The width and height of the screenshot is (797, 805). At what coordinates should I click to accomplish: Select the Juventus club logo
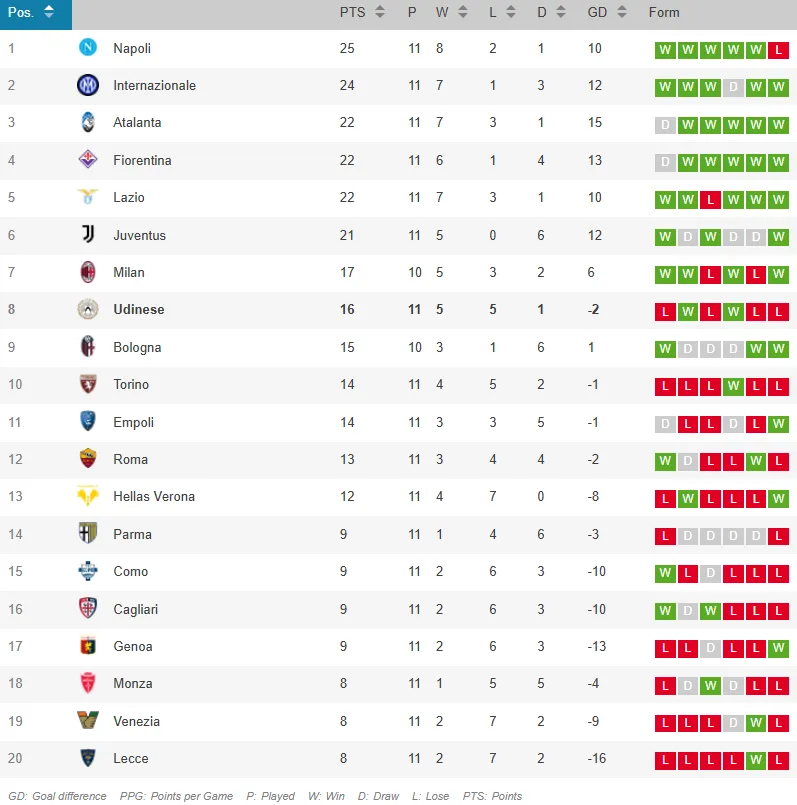click(88, 235)
